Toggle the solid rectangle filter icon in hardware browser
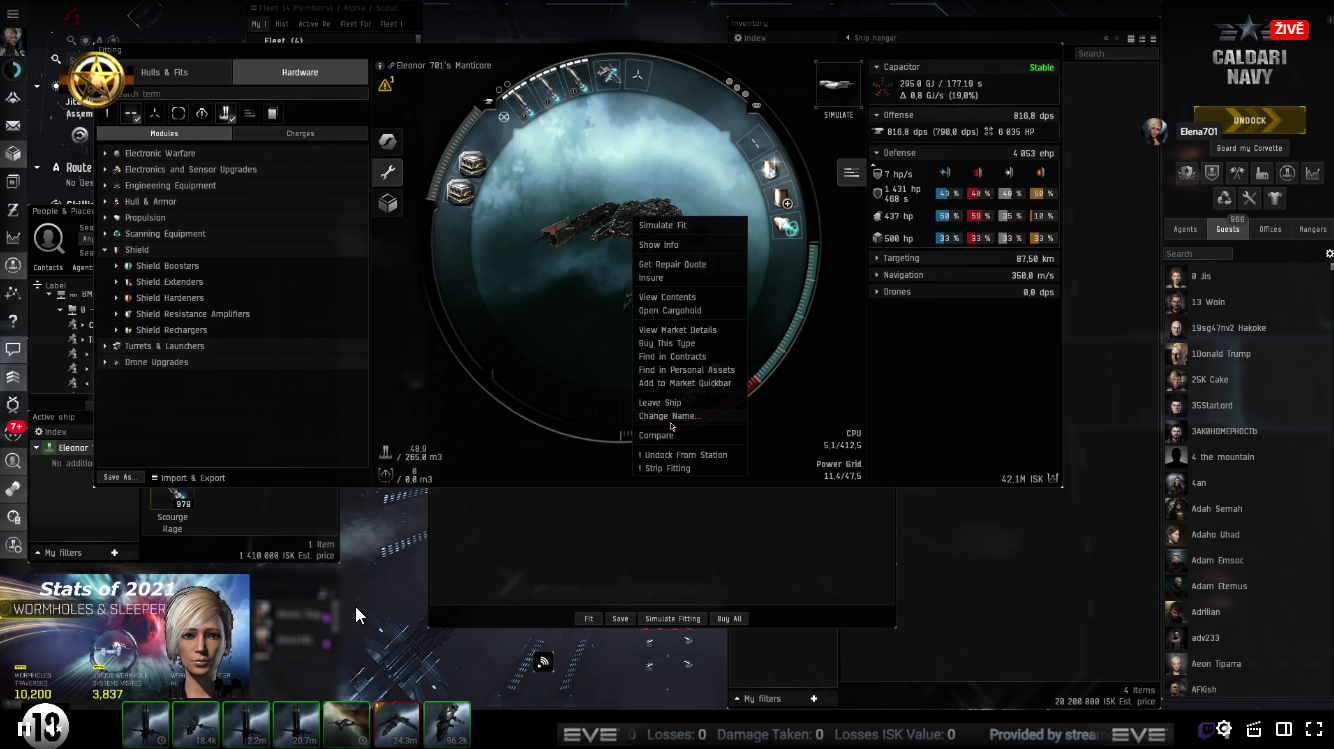Viewport: 1334px width, 749px height. (x=272, y=113)
